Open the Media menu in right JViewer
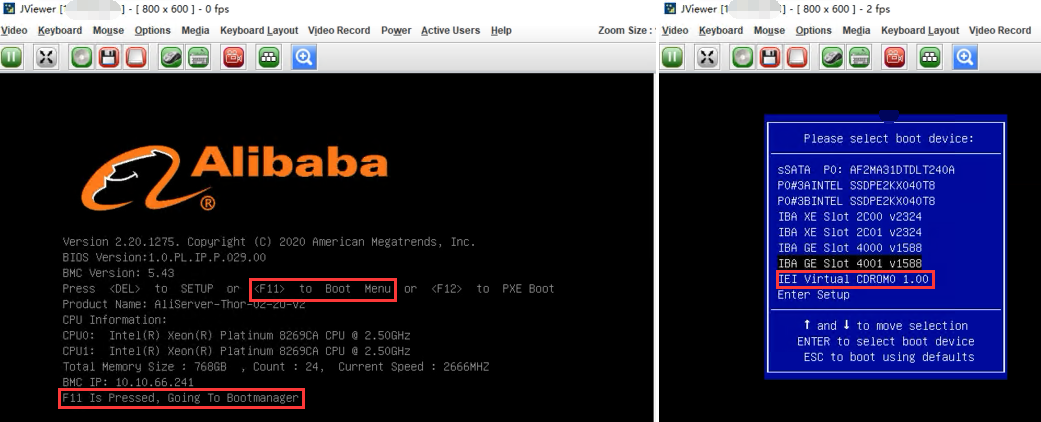Image resolution: width=1041 pixels, height=422 pixels. tap(856, 31)
